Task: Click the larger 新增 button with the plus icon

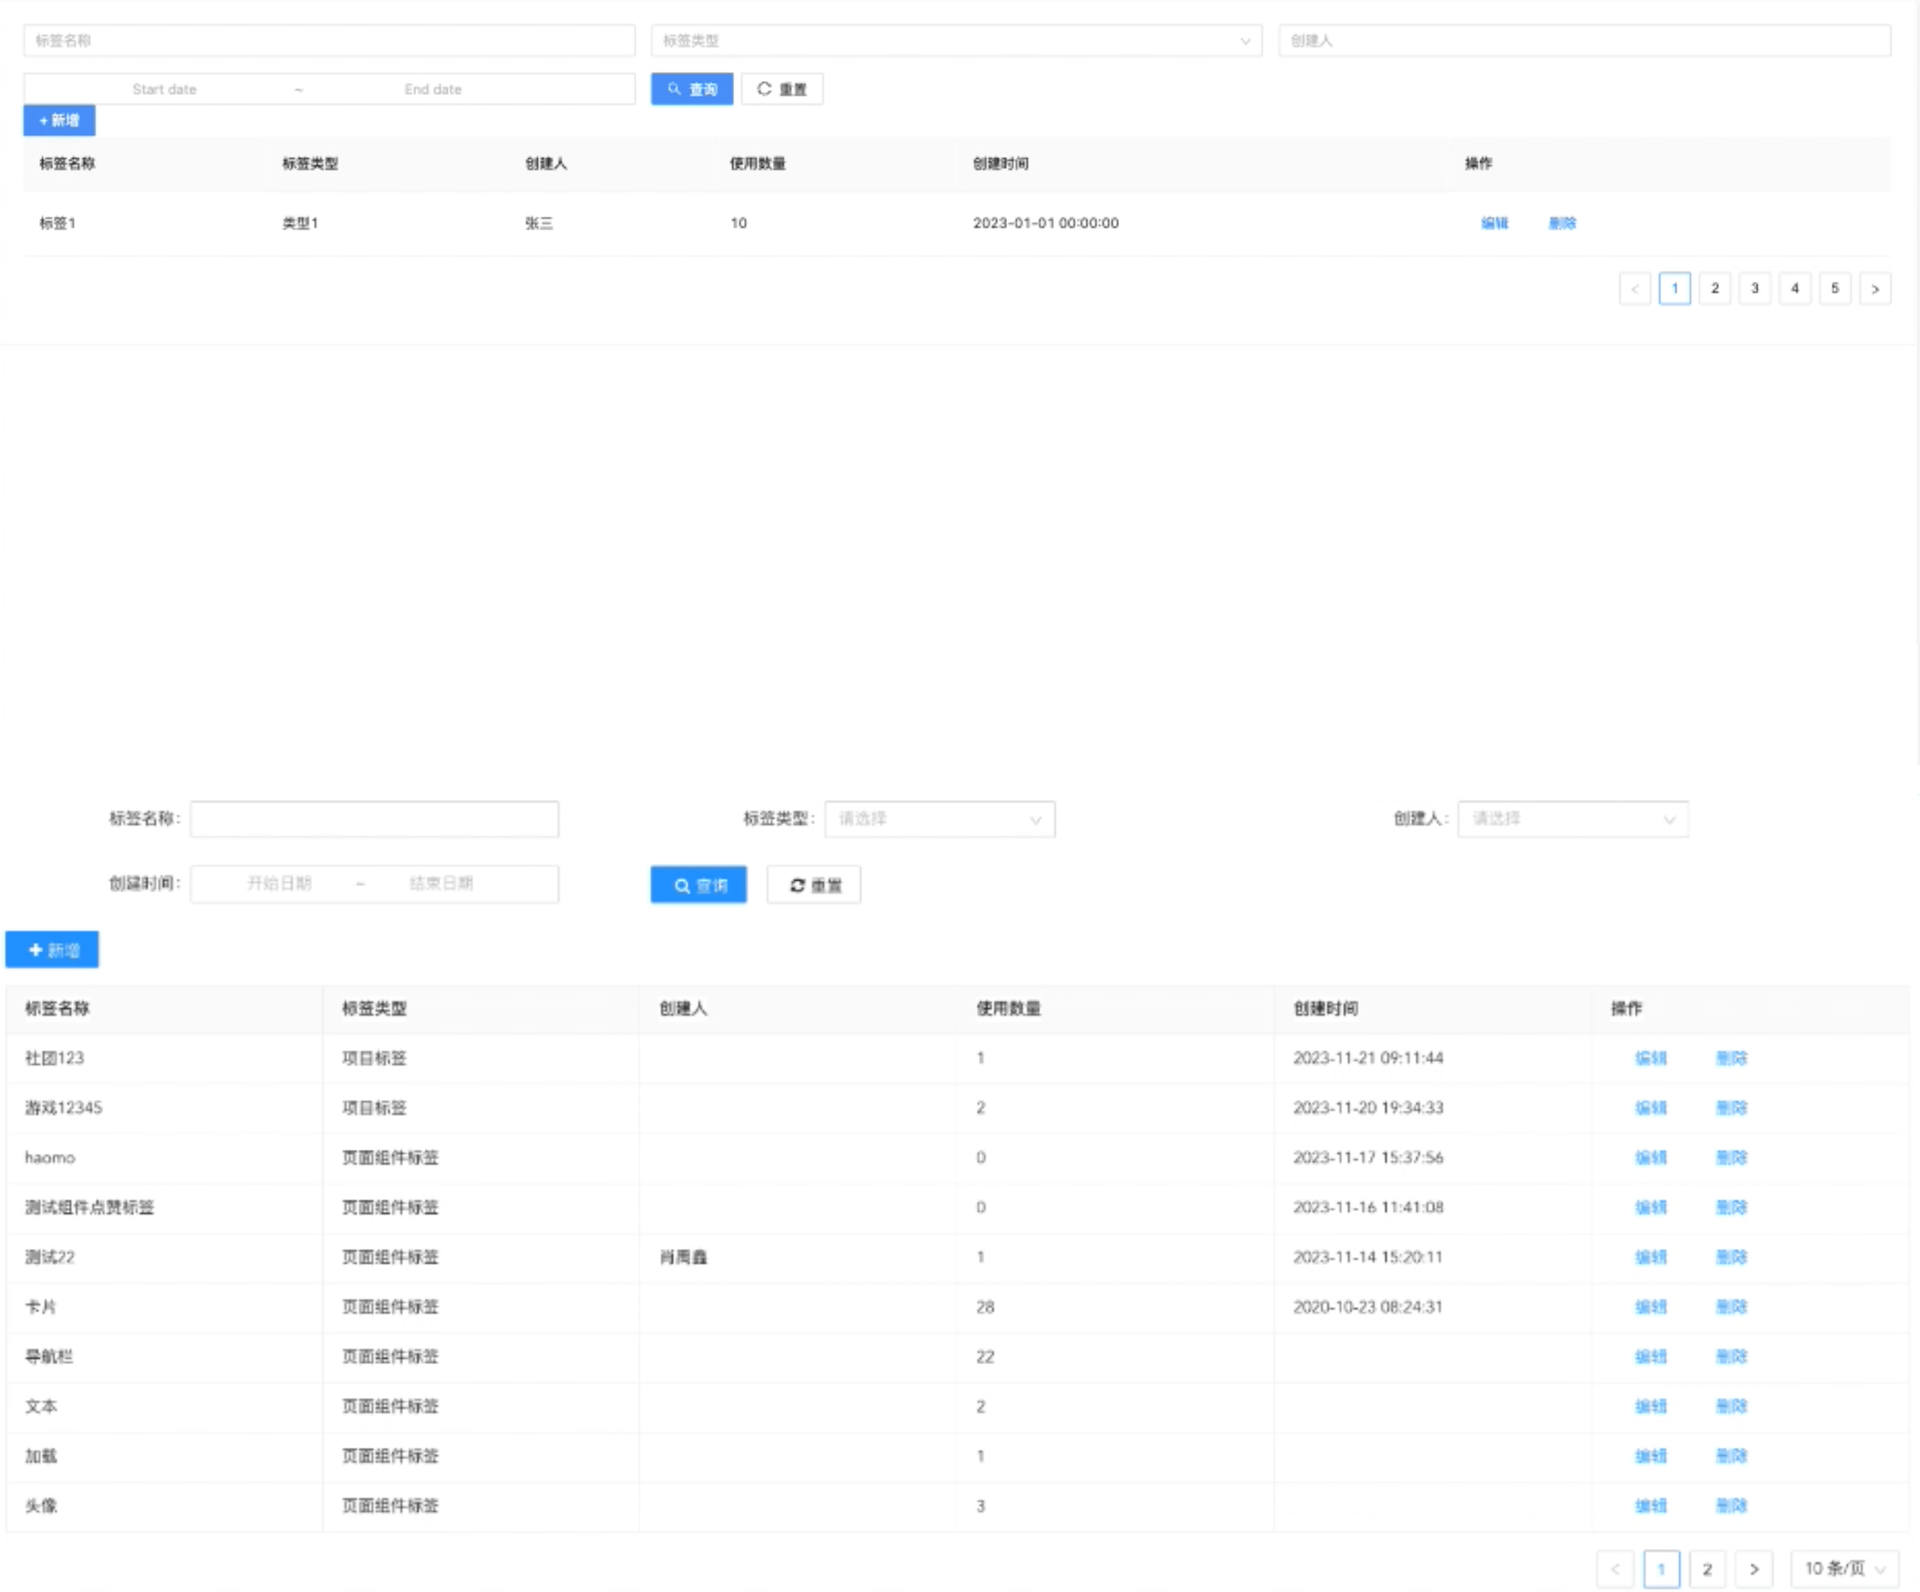Action: 52,950
